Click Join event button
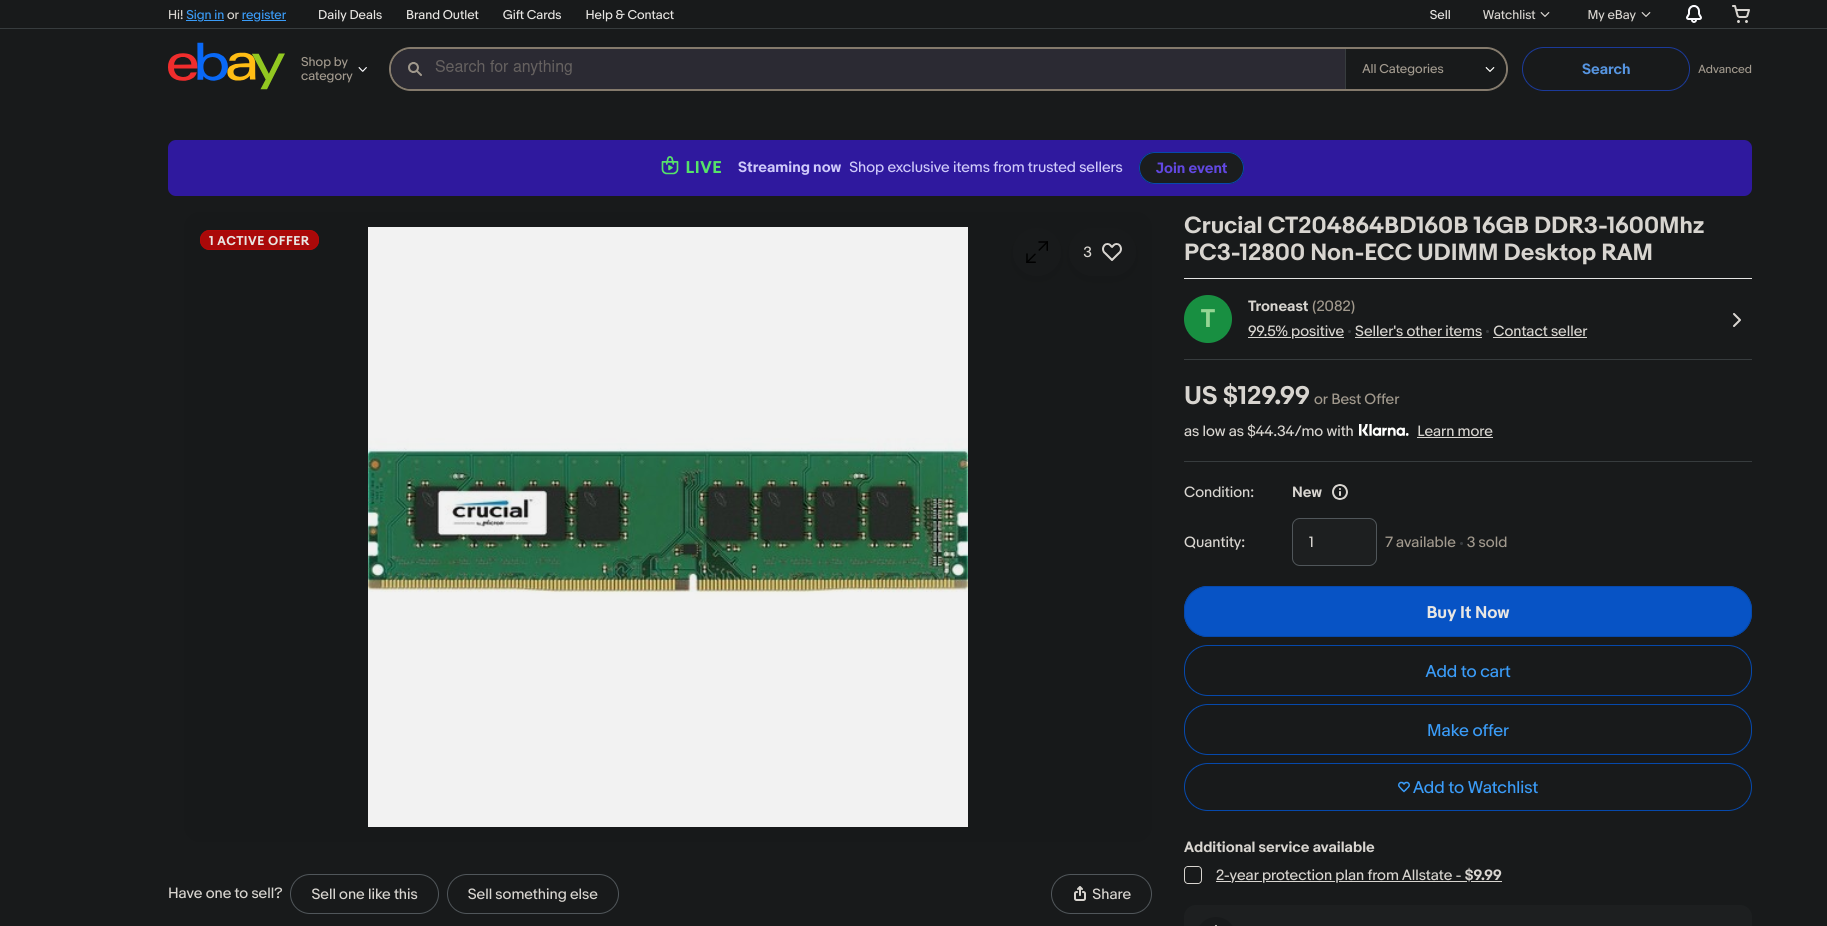Screen dimensions: 1827x926 (1191, 168)
